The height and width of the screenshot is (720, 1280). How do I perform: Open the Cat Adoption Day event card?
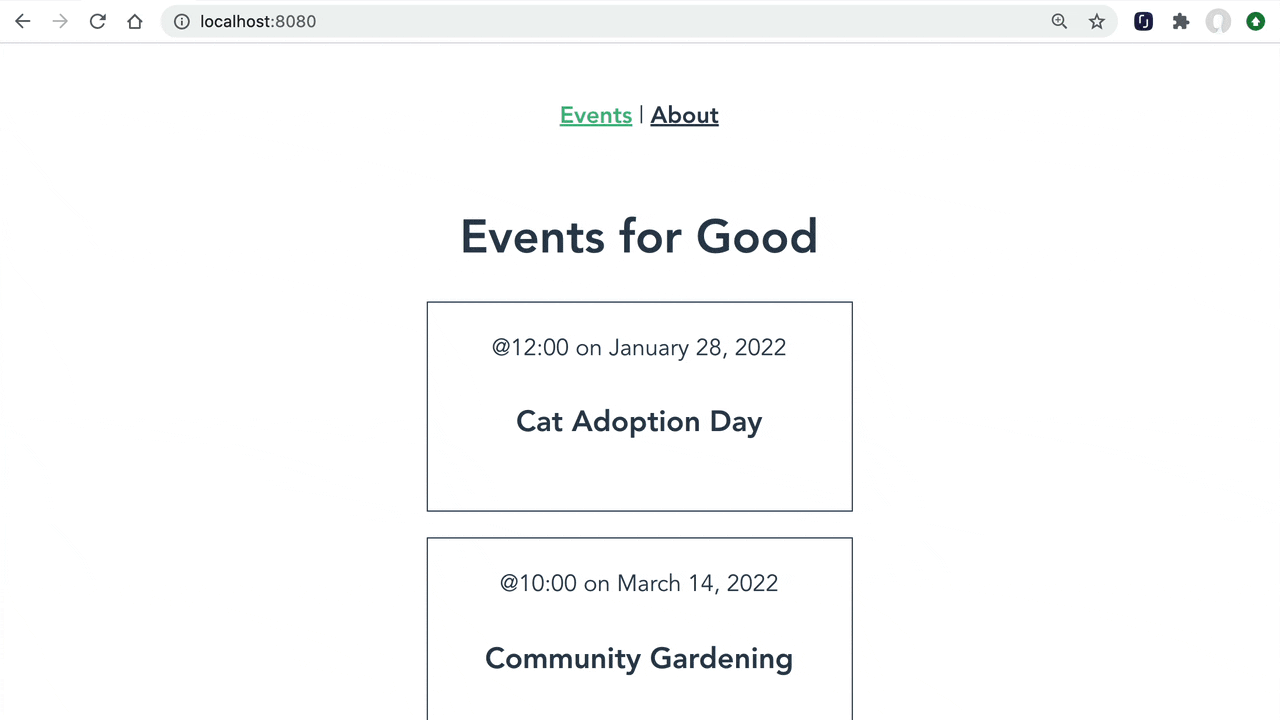(640, 406)
